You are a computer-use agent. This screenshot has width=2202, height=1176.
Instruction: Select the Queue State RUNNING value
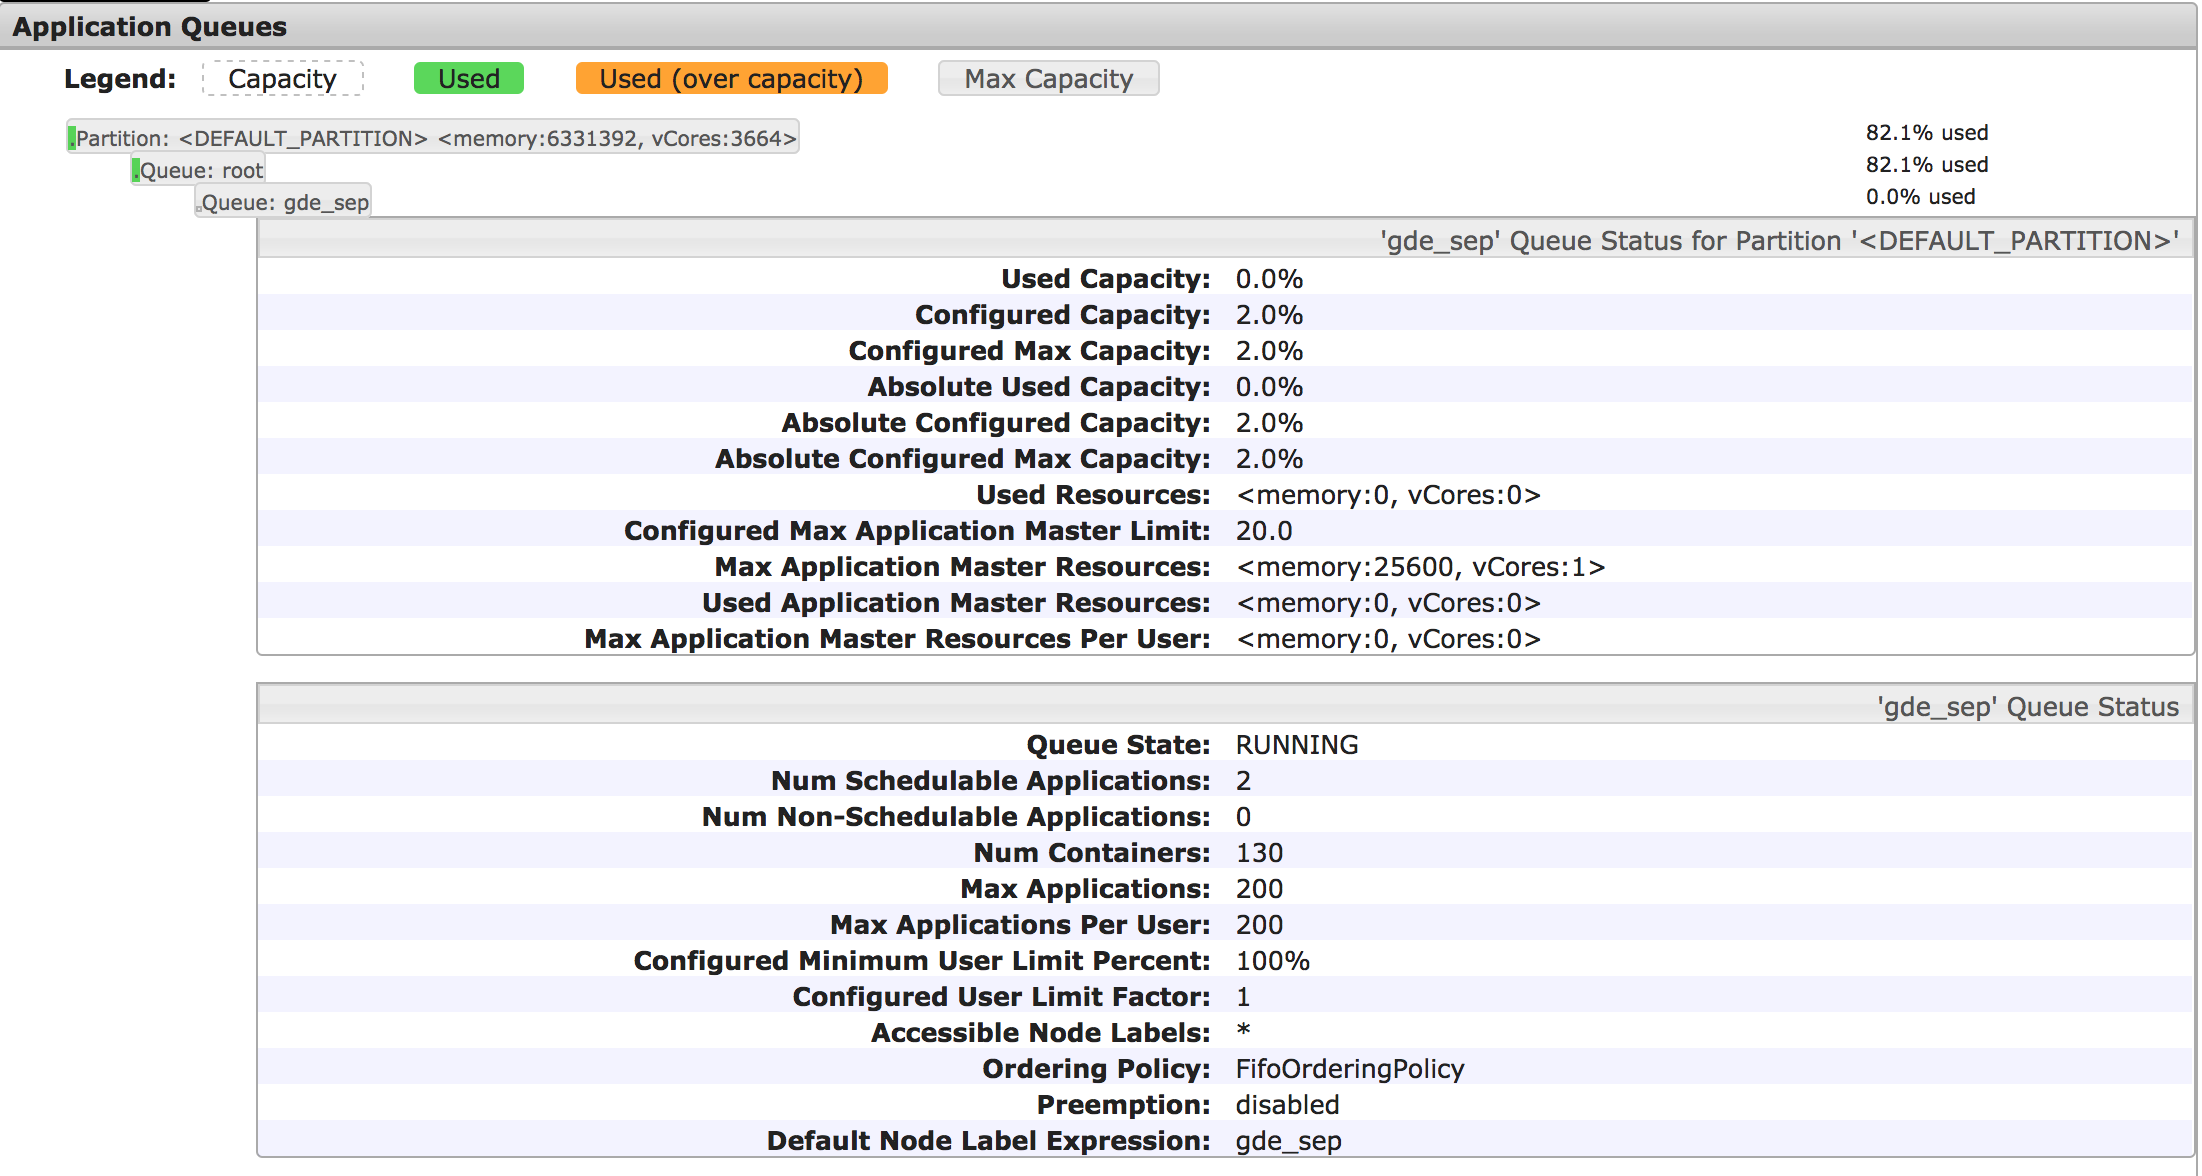click(1296, 745)
